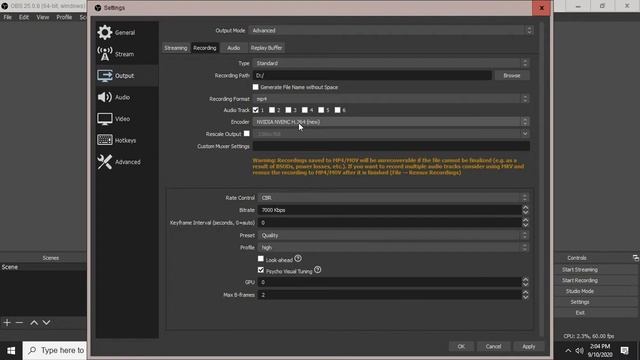
Task: Enable Audio Track 6 checkbox
Action: (337, 110)
